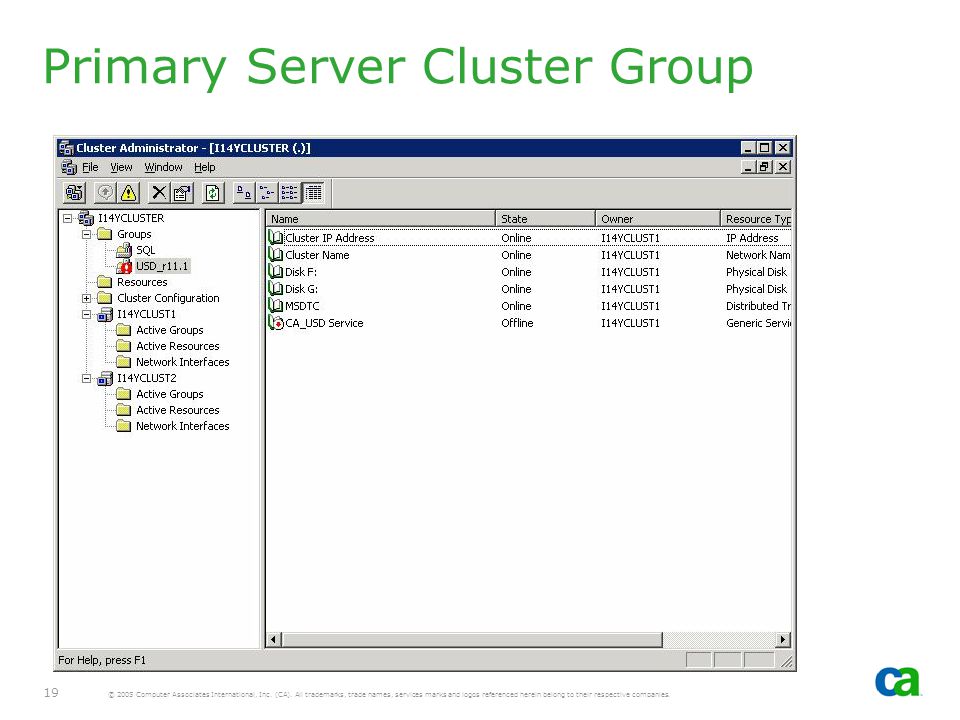This screenshot has width=960, height=720.
Task: Click the Groups label in the tree
Action: (134, 234)
